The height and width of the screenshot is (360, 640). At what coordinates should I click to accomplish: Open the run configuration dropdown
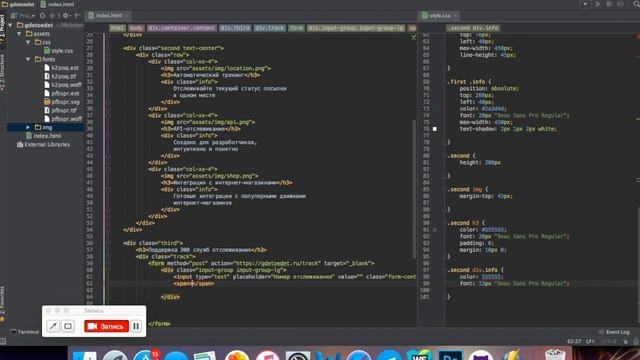585,4
